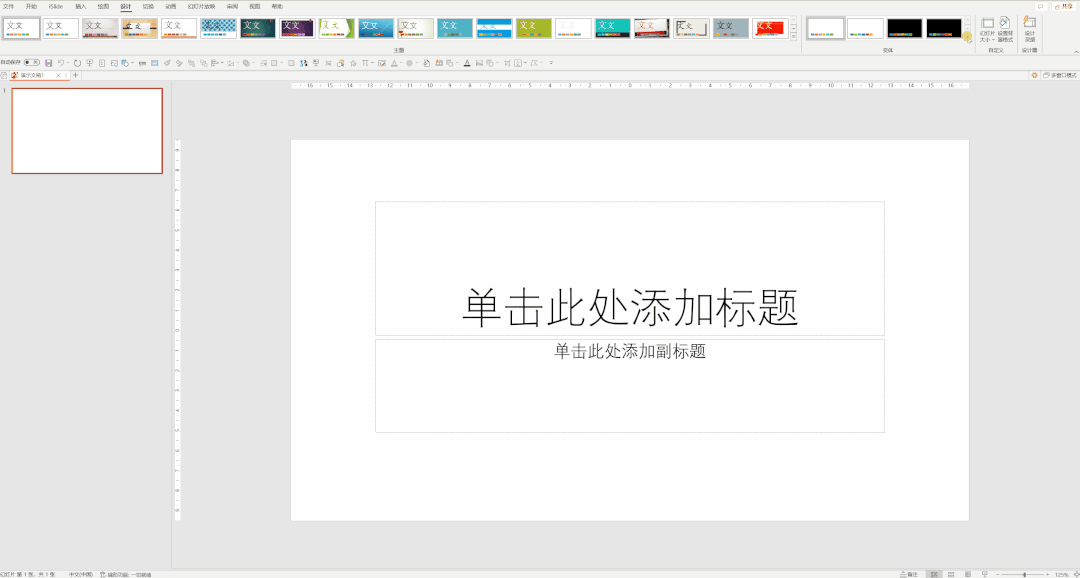Select slide 1 thumbnail in the panel
The width and height of the screenshot is (1080, 578).
(x=87, y=131)
